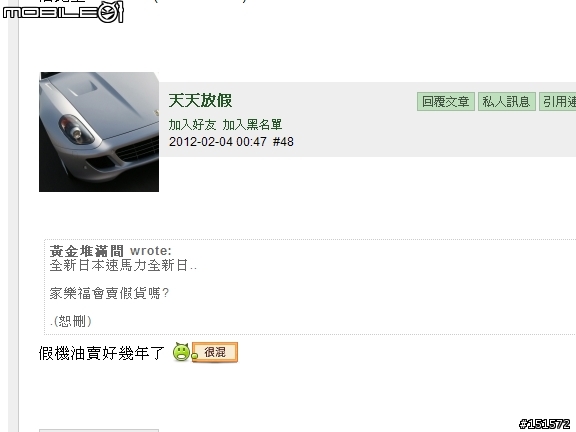Screen dimensions: 576x432
Task: Click the post text 假機油賣好幾年了
Action: click(x=102, y=353)
